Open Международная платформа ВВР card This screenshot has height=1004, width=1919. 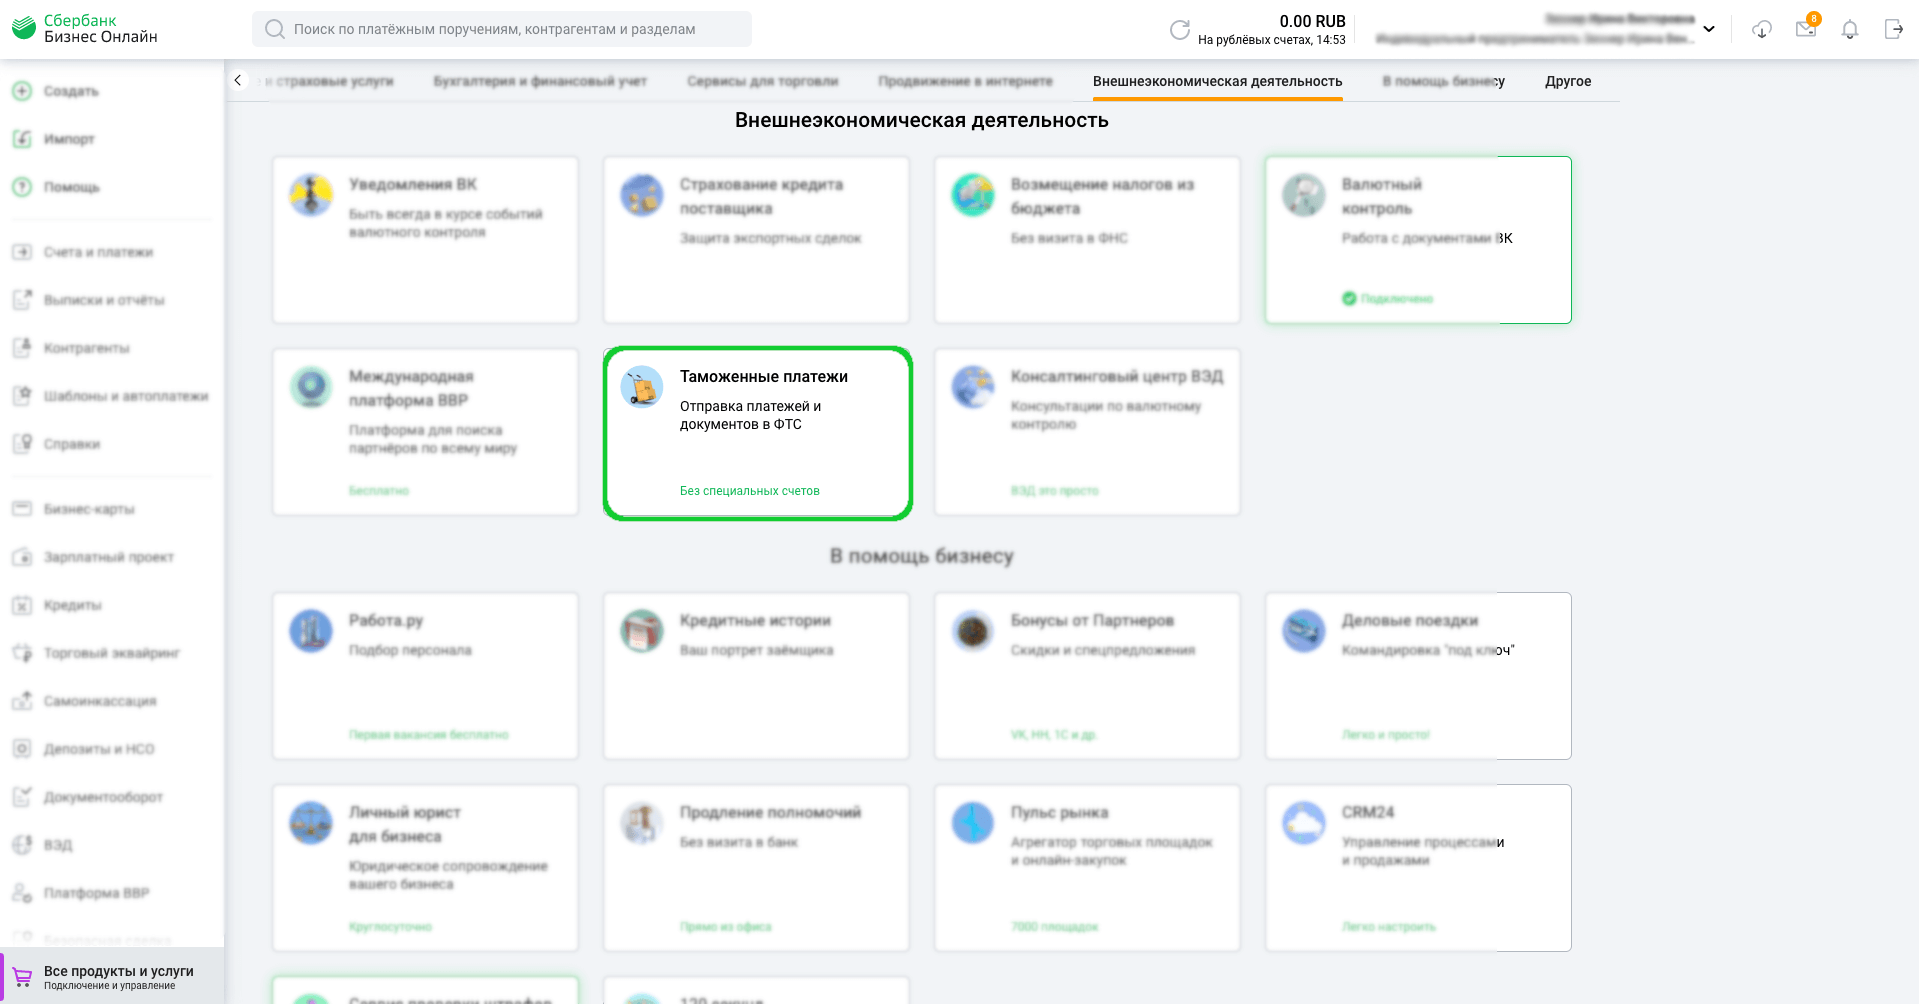coord(425,432)
